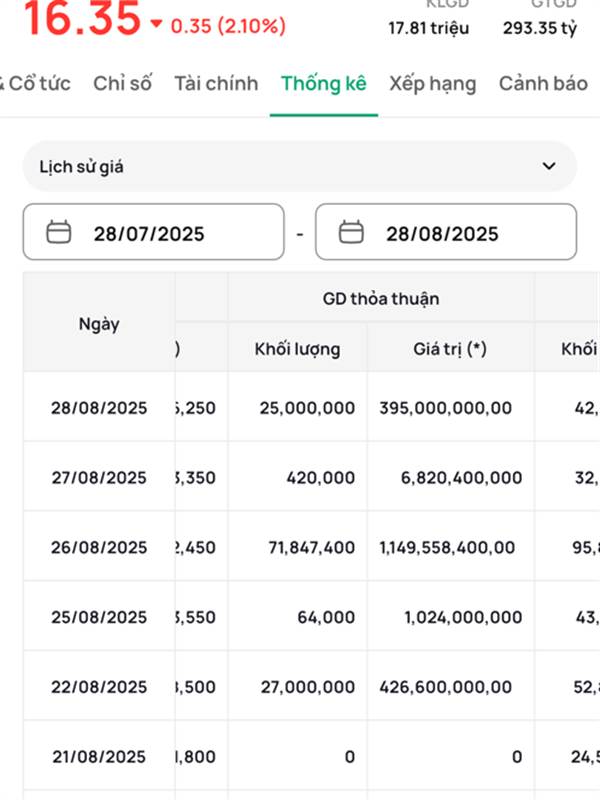Click calendar icon in start date field

60,233
